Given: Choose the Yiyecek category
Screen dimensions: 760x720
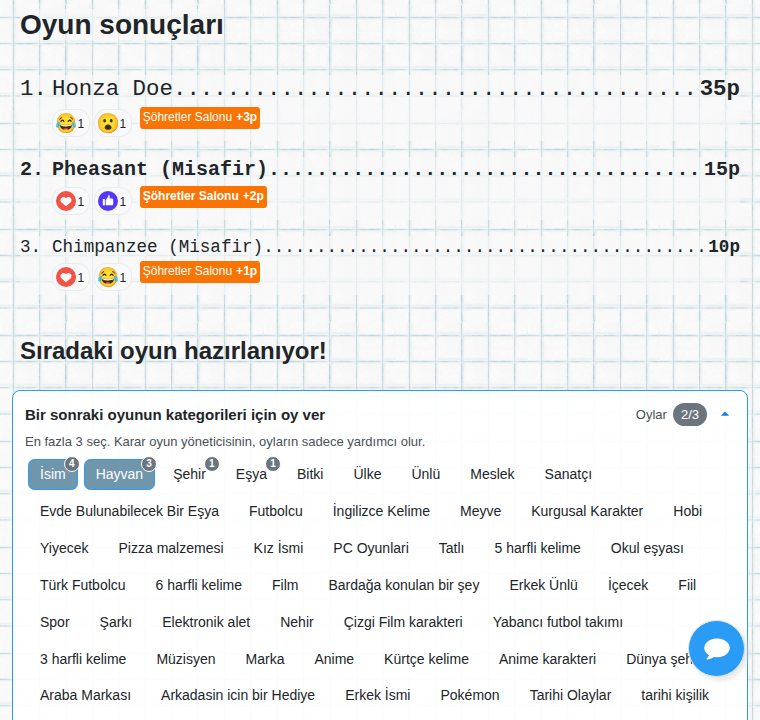Looking at the screenshot, I should click(x=64, y=548).
